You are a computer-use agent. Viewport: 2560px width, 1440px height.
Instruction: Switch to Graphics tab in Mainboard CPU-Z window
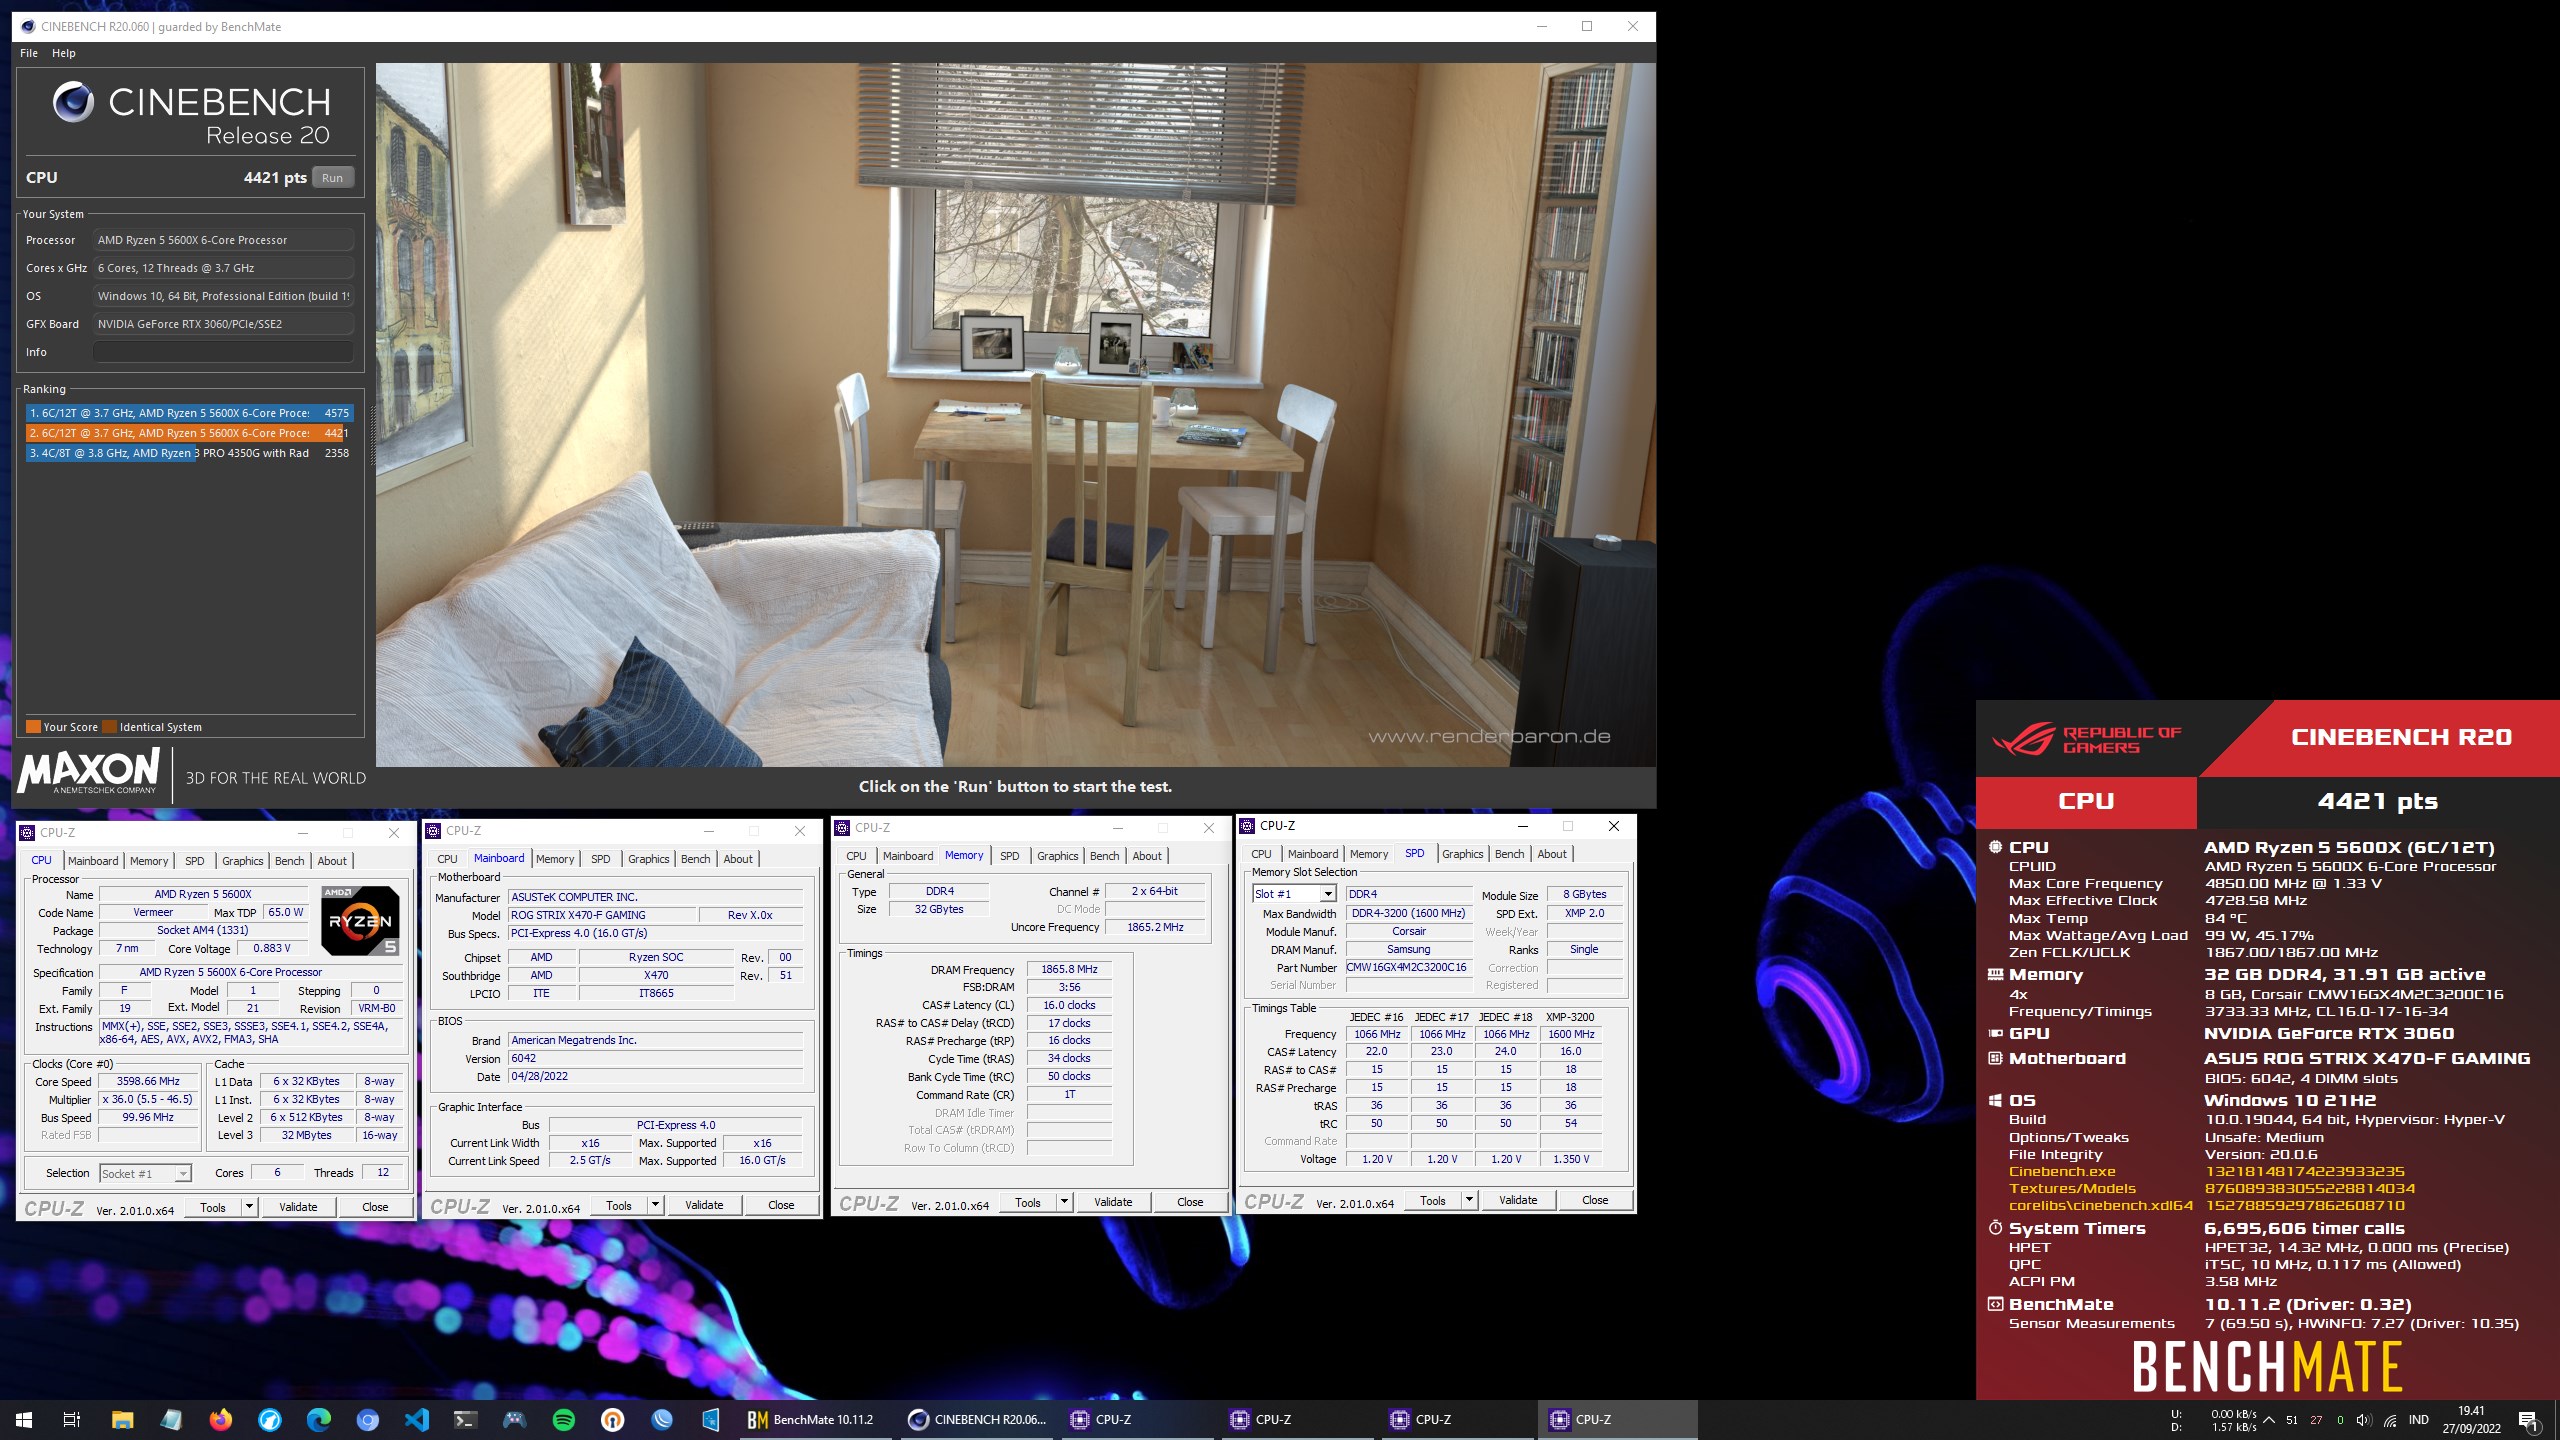pyautogui.click(x=649, y=858)
